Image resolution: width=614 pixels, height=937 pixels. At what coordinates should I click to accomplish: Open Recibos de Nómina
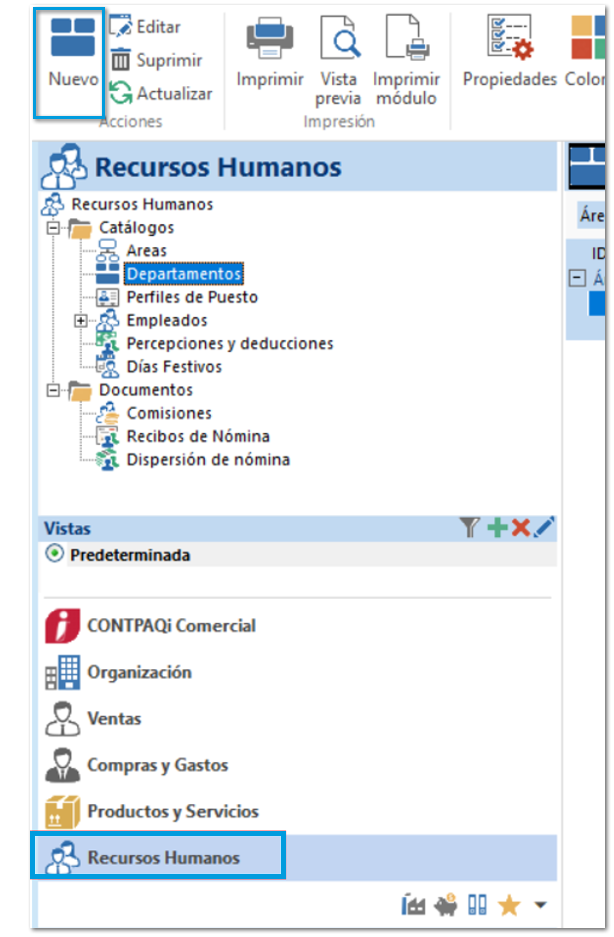tap(198, 437)
